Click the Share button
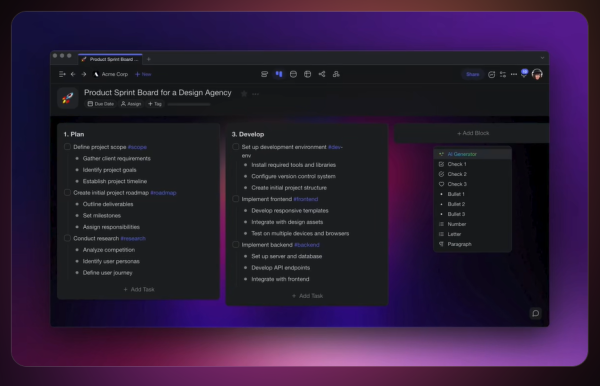The height and width of the screenshot is (386, 600). (473, 74)
